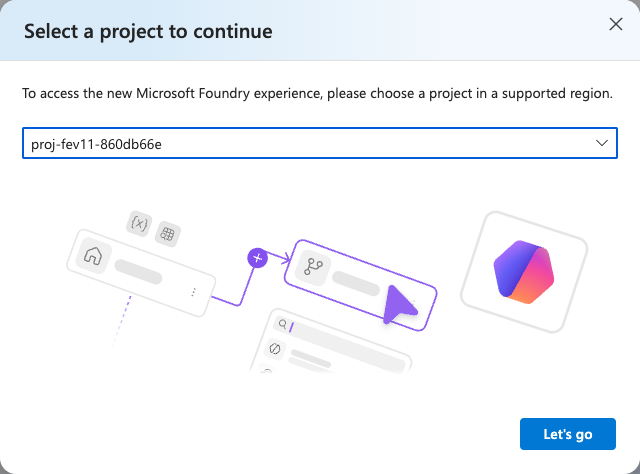Click the purple plus circle connector
The image size is (640, 474).
click(258, 258)
